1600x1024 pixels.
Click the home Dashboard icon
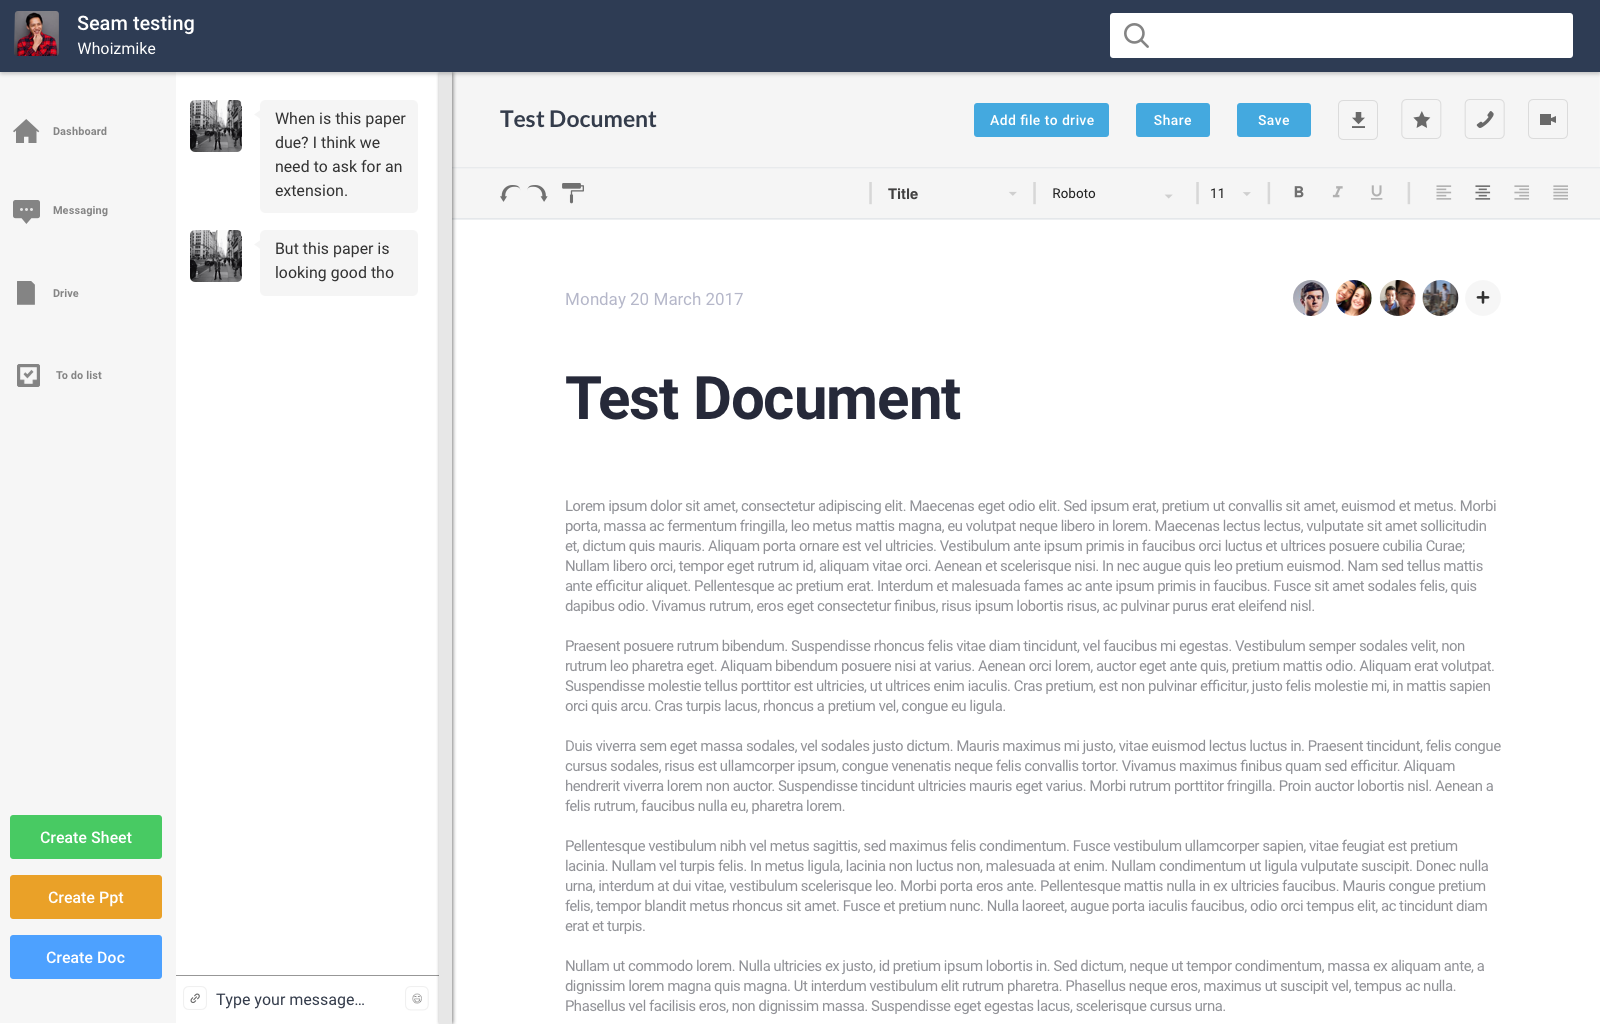(27, 131)
